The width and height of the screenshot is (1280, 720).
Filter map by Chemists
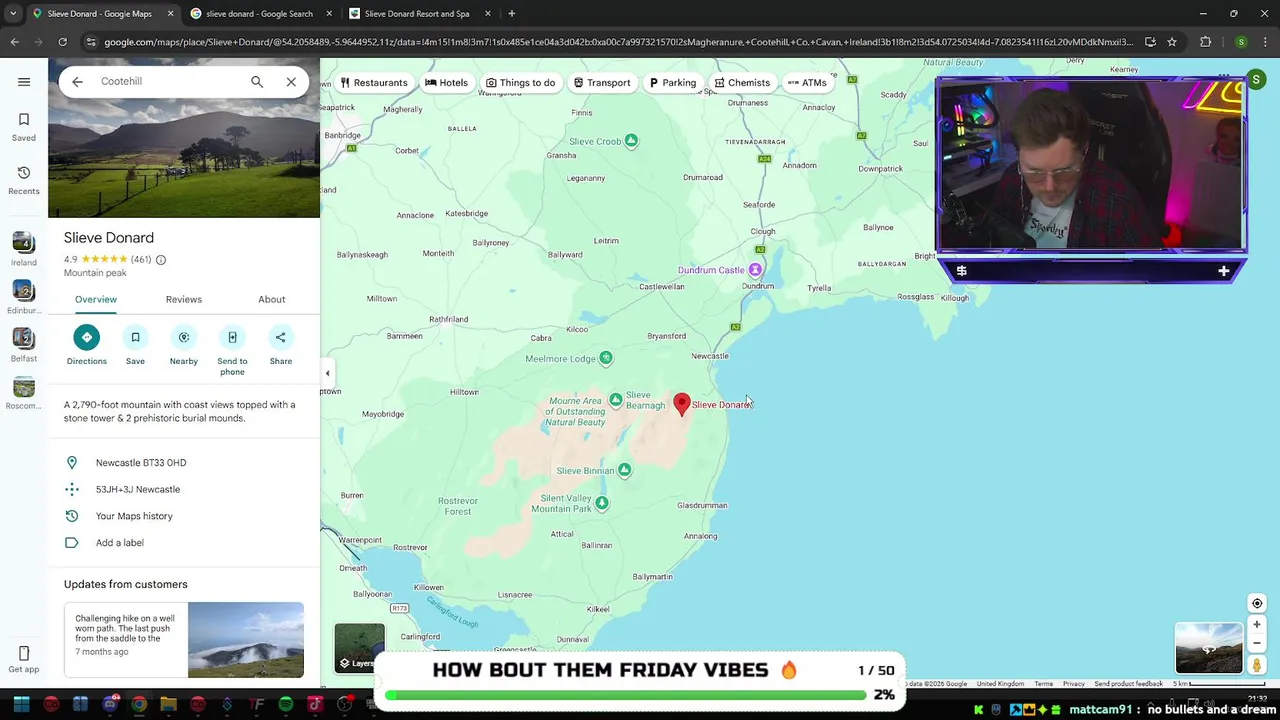[742, 83]
